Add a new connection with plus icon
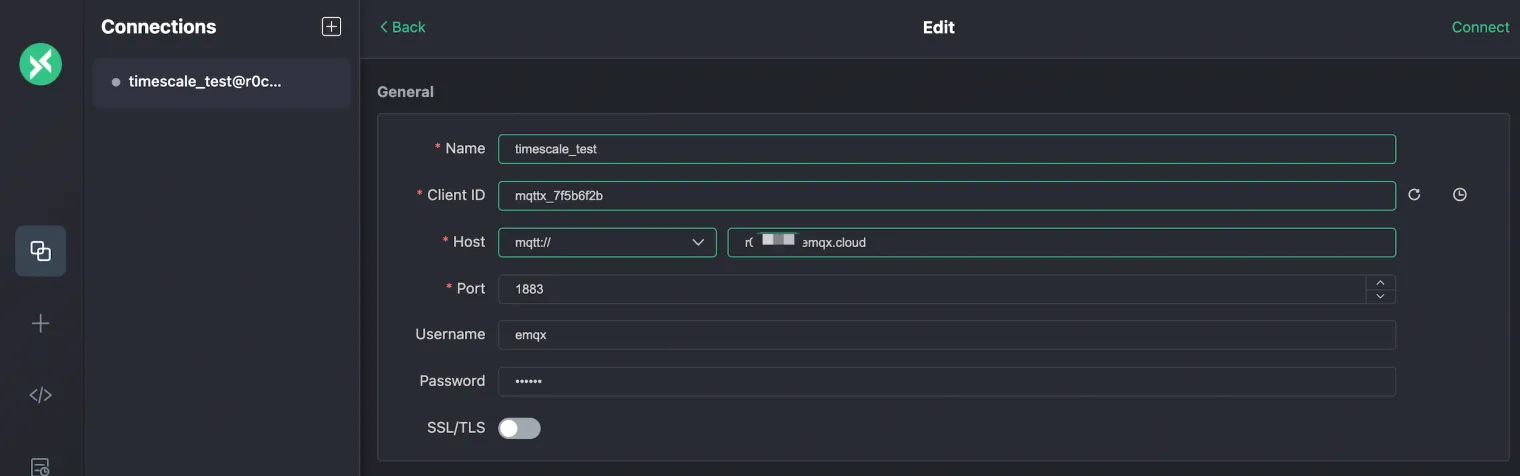The image size is (1520, 476). [x=331, y=27]
